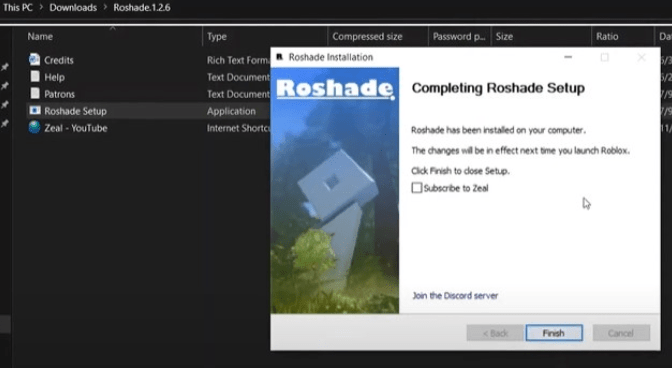
Task: Click the Roshade installer title bar icon
Action: click(279, 57)
